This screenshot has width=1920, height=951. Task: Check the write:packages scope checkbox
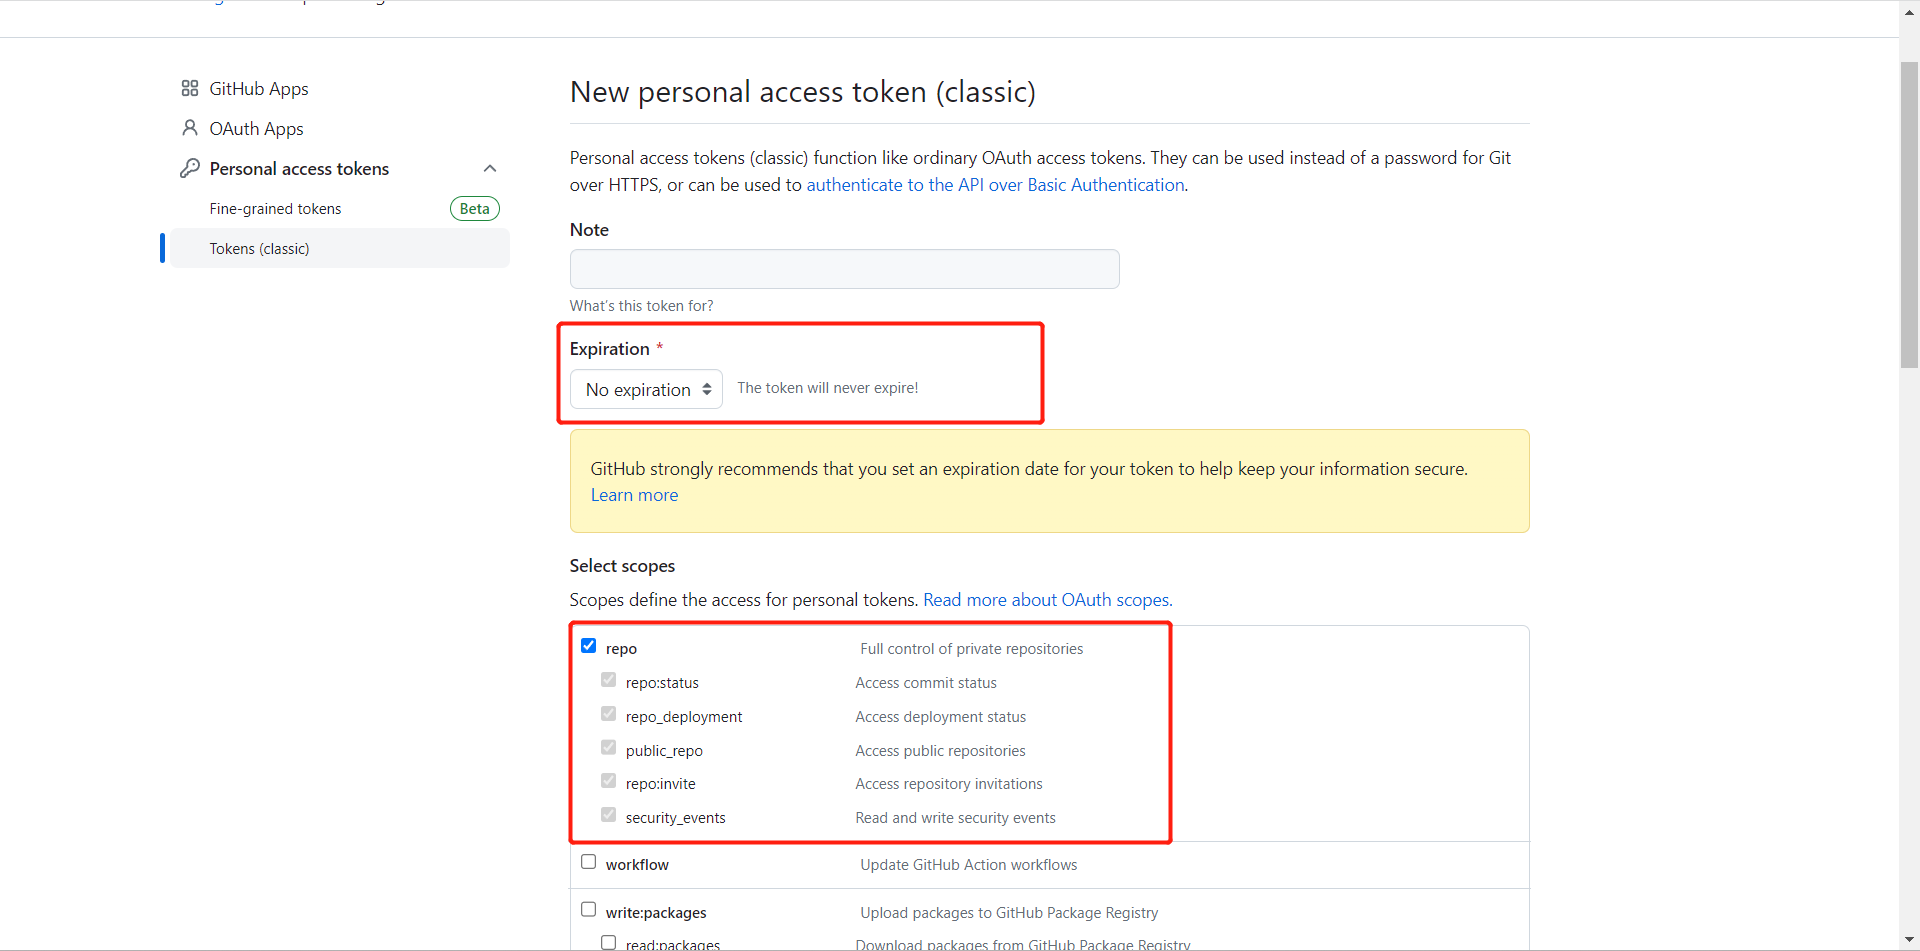589,910
